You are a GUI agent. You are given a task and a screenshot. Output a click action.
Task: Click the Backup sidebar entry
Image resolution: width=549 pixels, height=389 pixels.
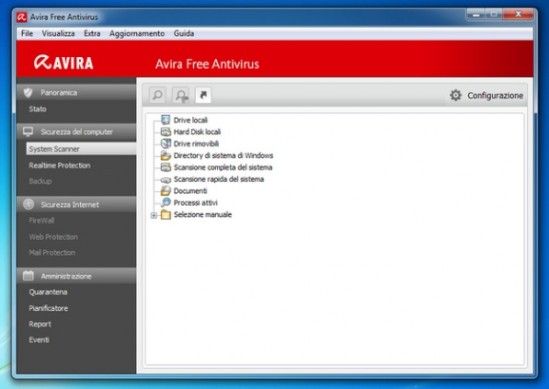coord(40,181)
